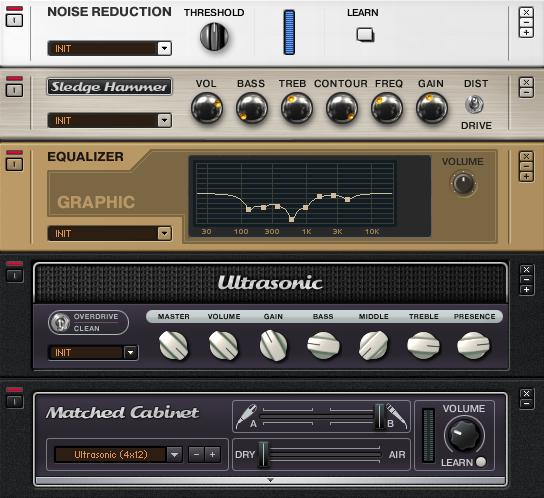Enable the Noise Reduction Learn button

point(365,35)
